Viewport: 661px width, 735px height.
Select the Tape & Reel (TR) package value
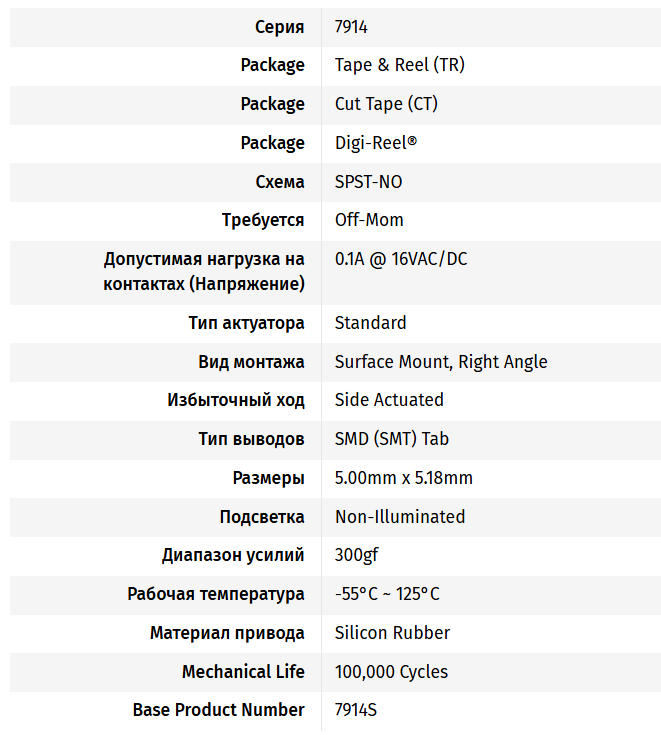pos(399,65)
